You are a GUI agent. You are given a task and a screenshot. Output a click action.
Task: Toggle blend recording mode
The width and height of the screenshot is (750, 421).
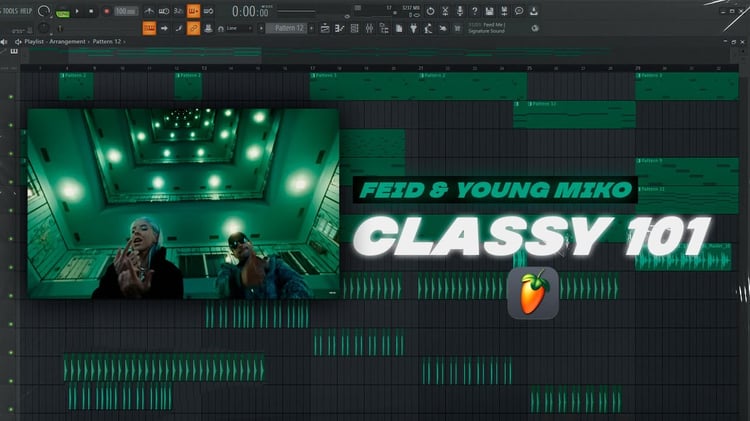click(x=209, y=11)
